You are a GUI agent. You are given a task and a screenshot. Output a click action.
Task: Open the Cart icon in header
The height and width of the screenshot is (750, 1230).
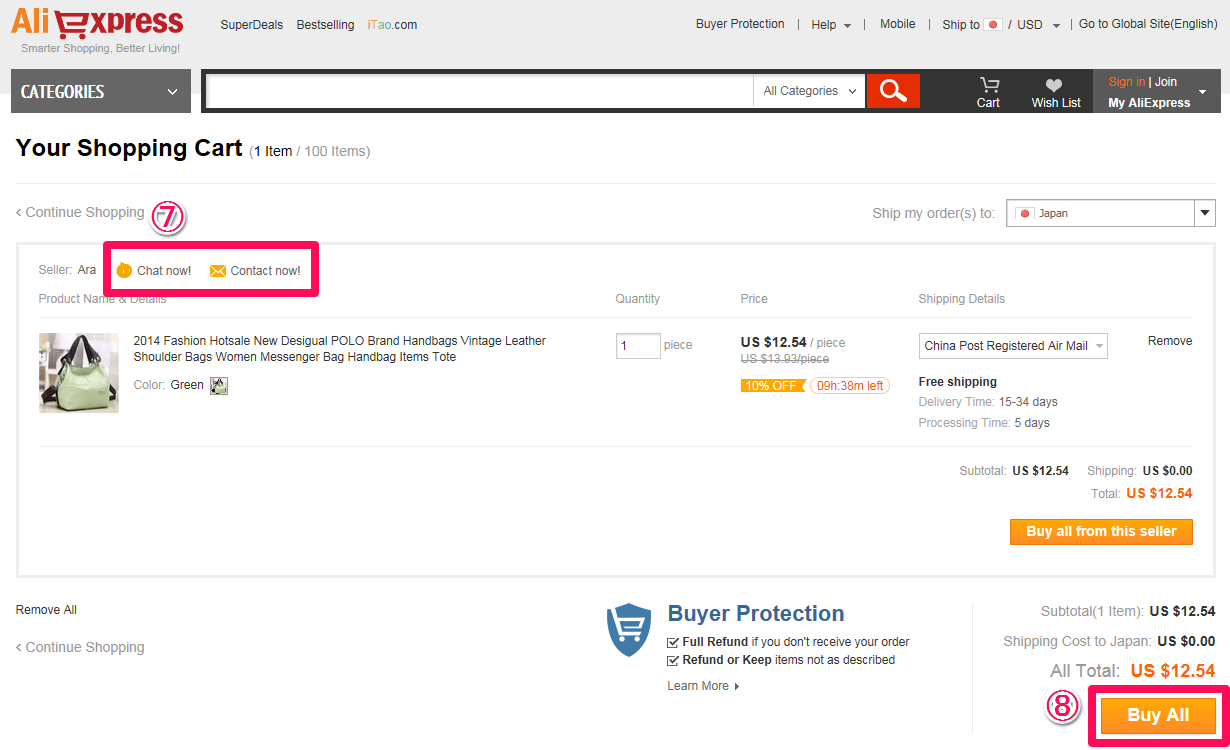(x=988, y=92)
